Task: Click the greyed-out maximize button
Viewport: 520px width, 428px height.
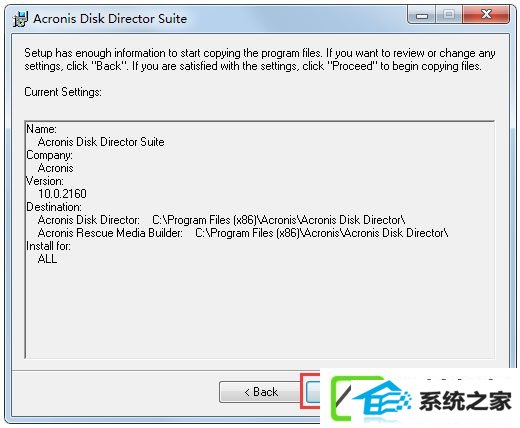Action: [449, 15]
